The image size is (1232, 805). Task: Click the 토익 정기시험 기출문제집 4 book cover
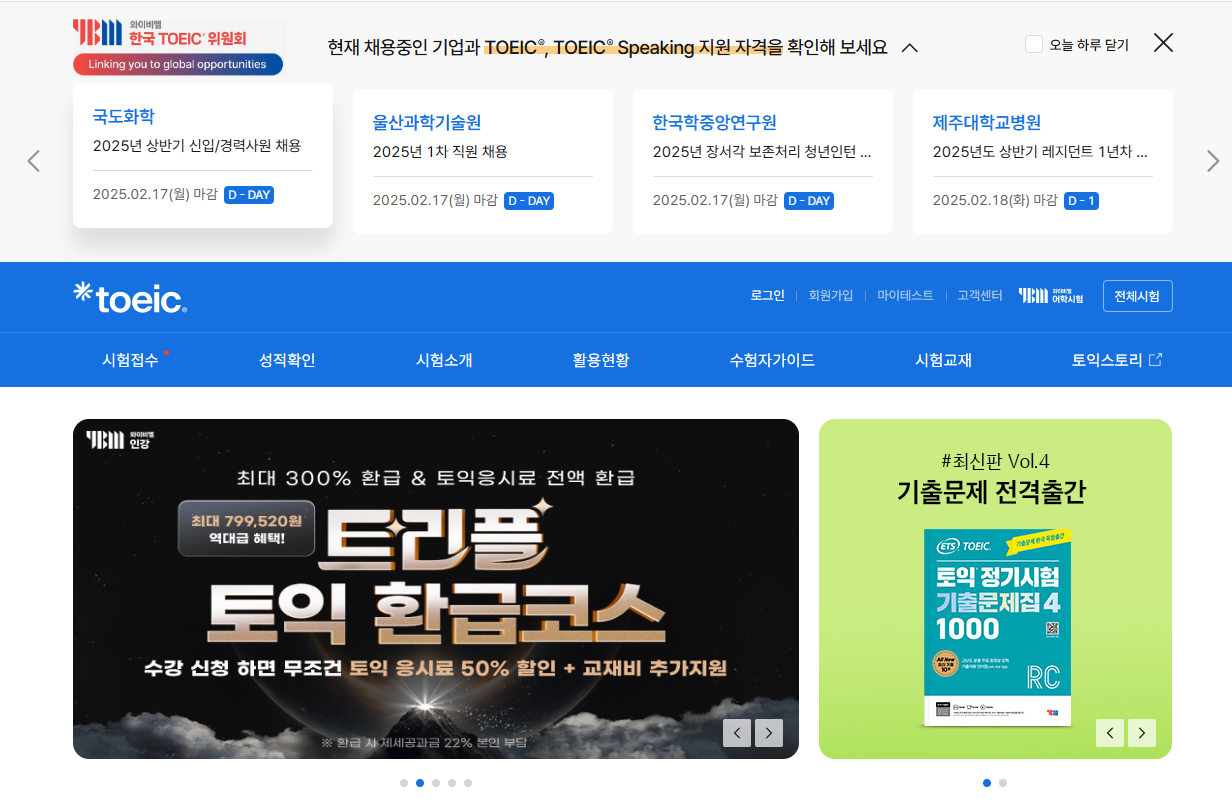[998, 627]
